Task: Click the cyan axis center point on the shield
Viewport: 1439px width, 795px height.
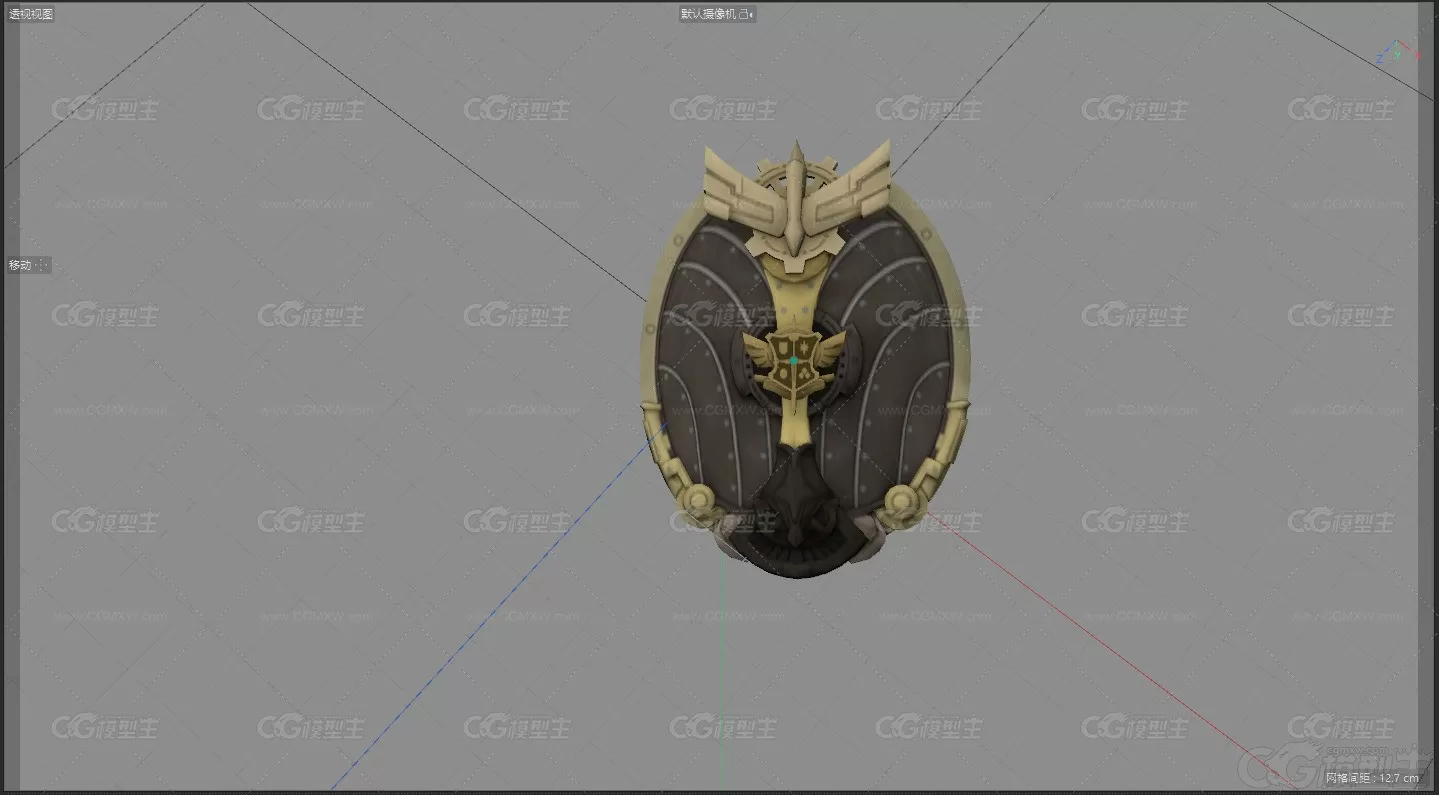Action: [x=794, y=360]
